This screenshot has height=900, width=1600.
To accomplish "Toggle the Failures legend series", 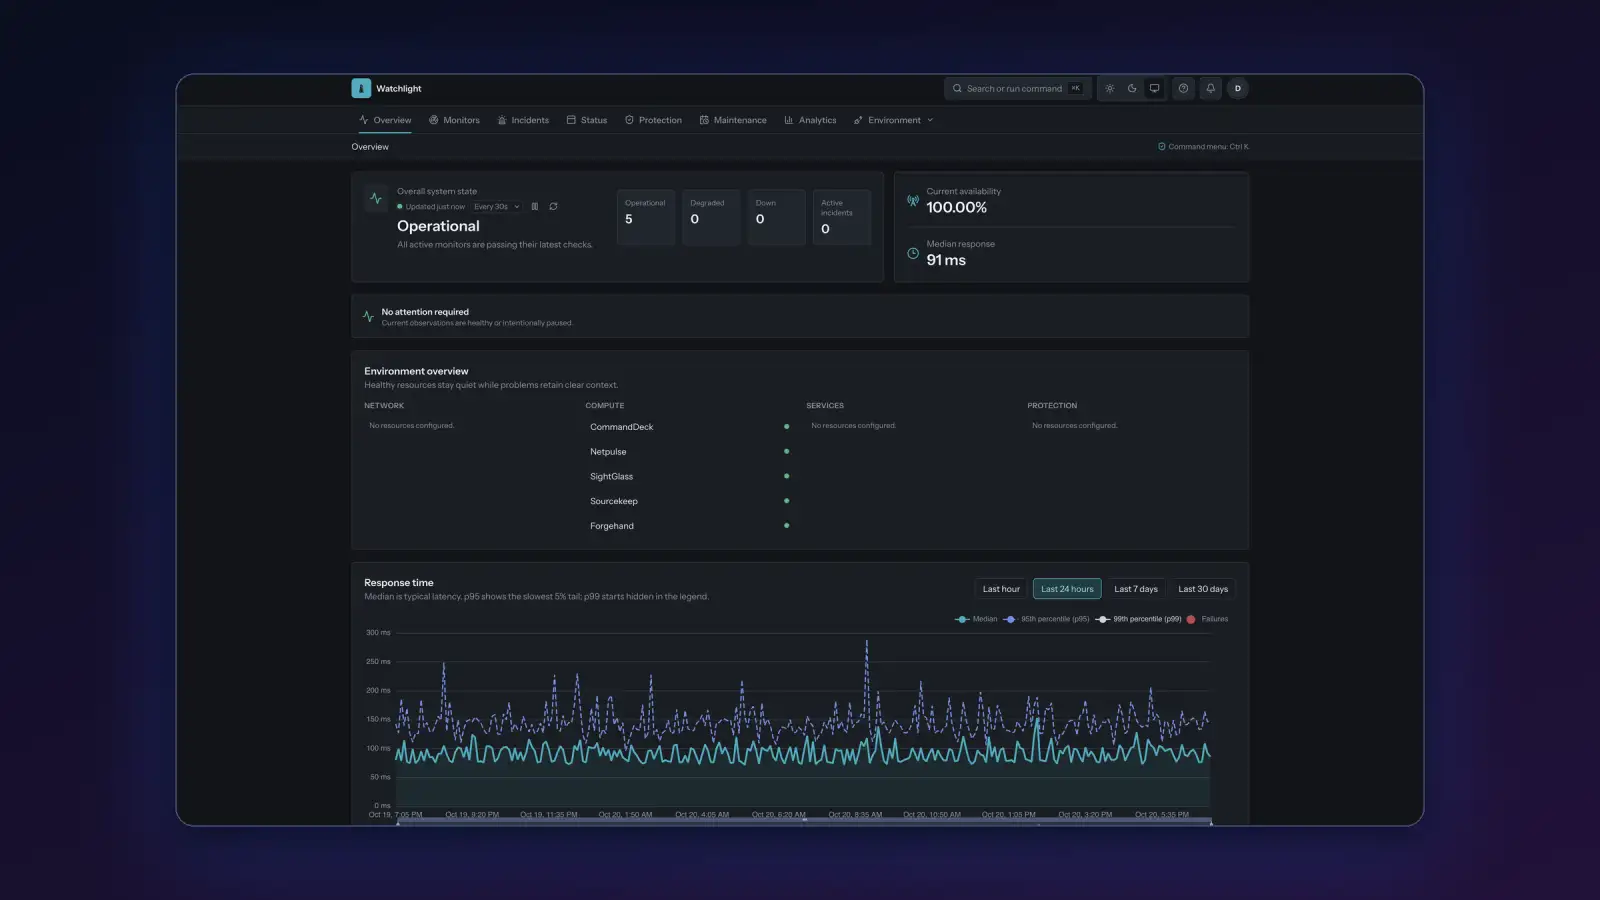I will click(x=1207, y=619).
